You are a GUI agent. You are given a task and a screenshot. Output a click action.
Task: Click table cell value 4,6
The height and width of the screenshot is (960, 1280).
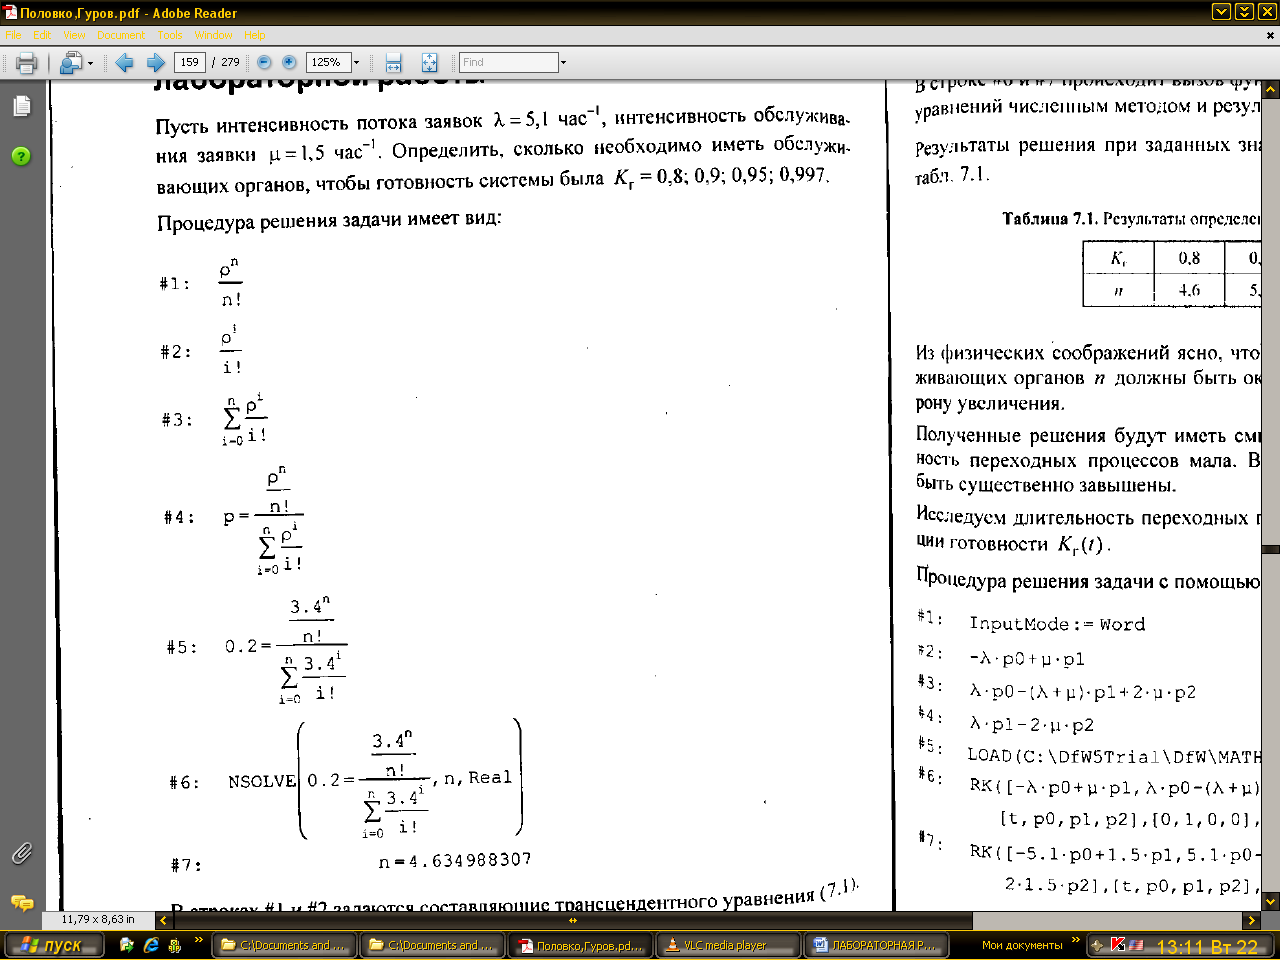1189,291
